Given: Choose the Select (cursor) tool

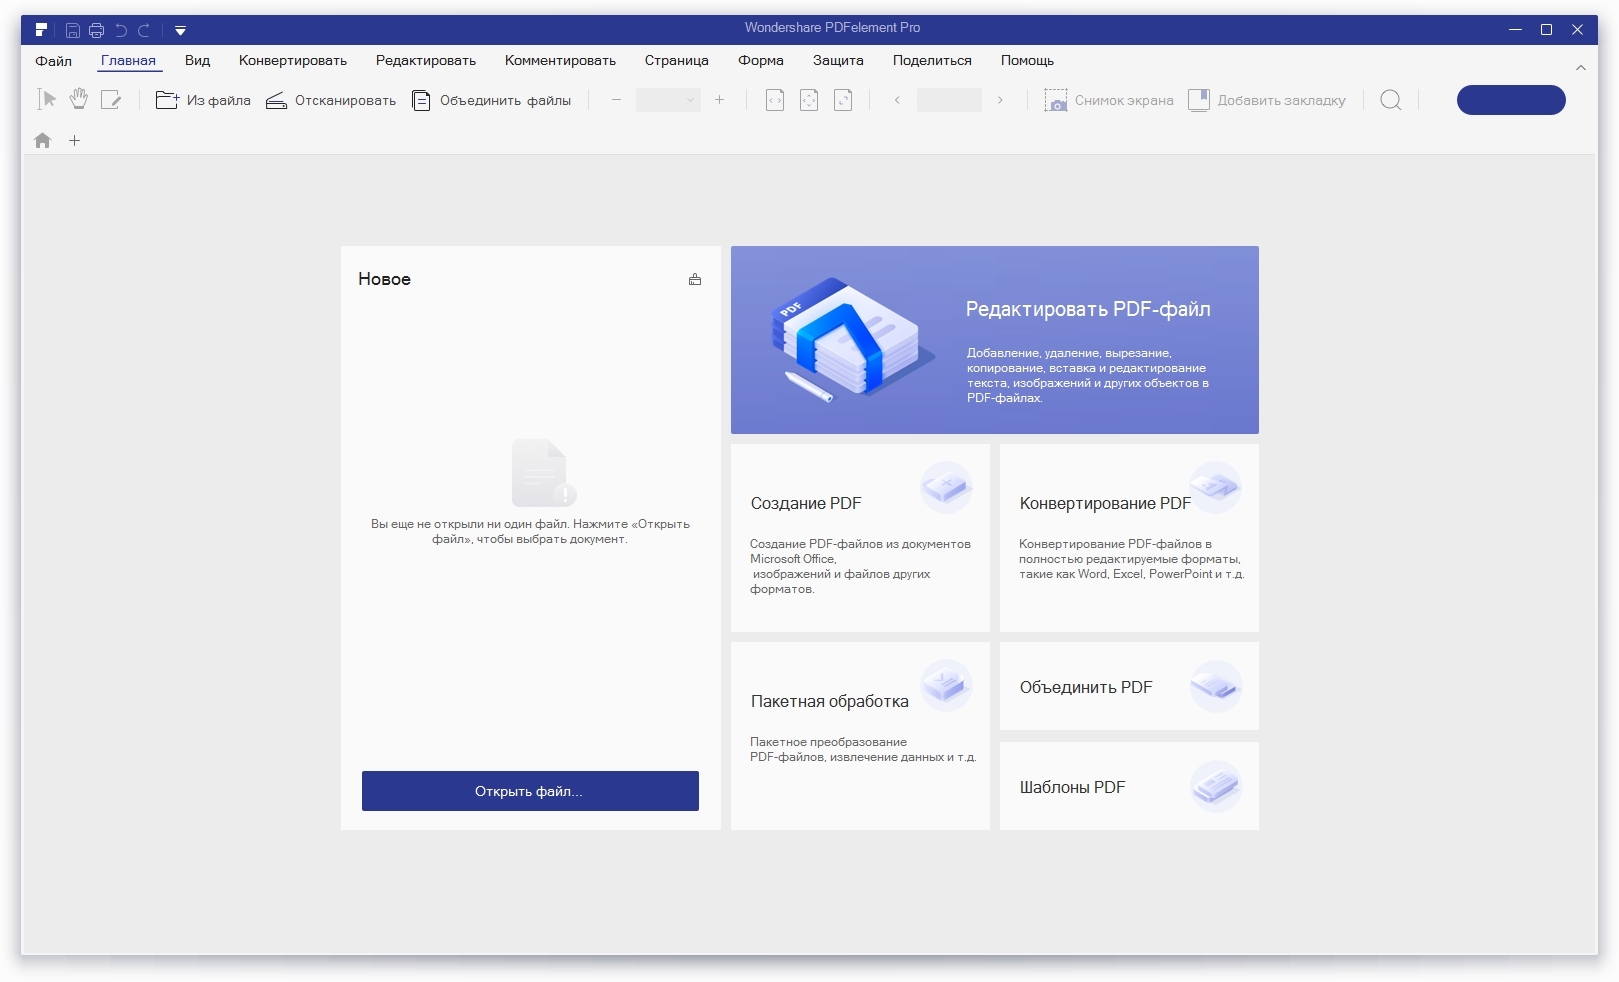Looking at the screenshot, I should click(x=46, y=99).
